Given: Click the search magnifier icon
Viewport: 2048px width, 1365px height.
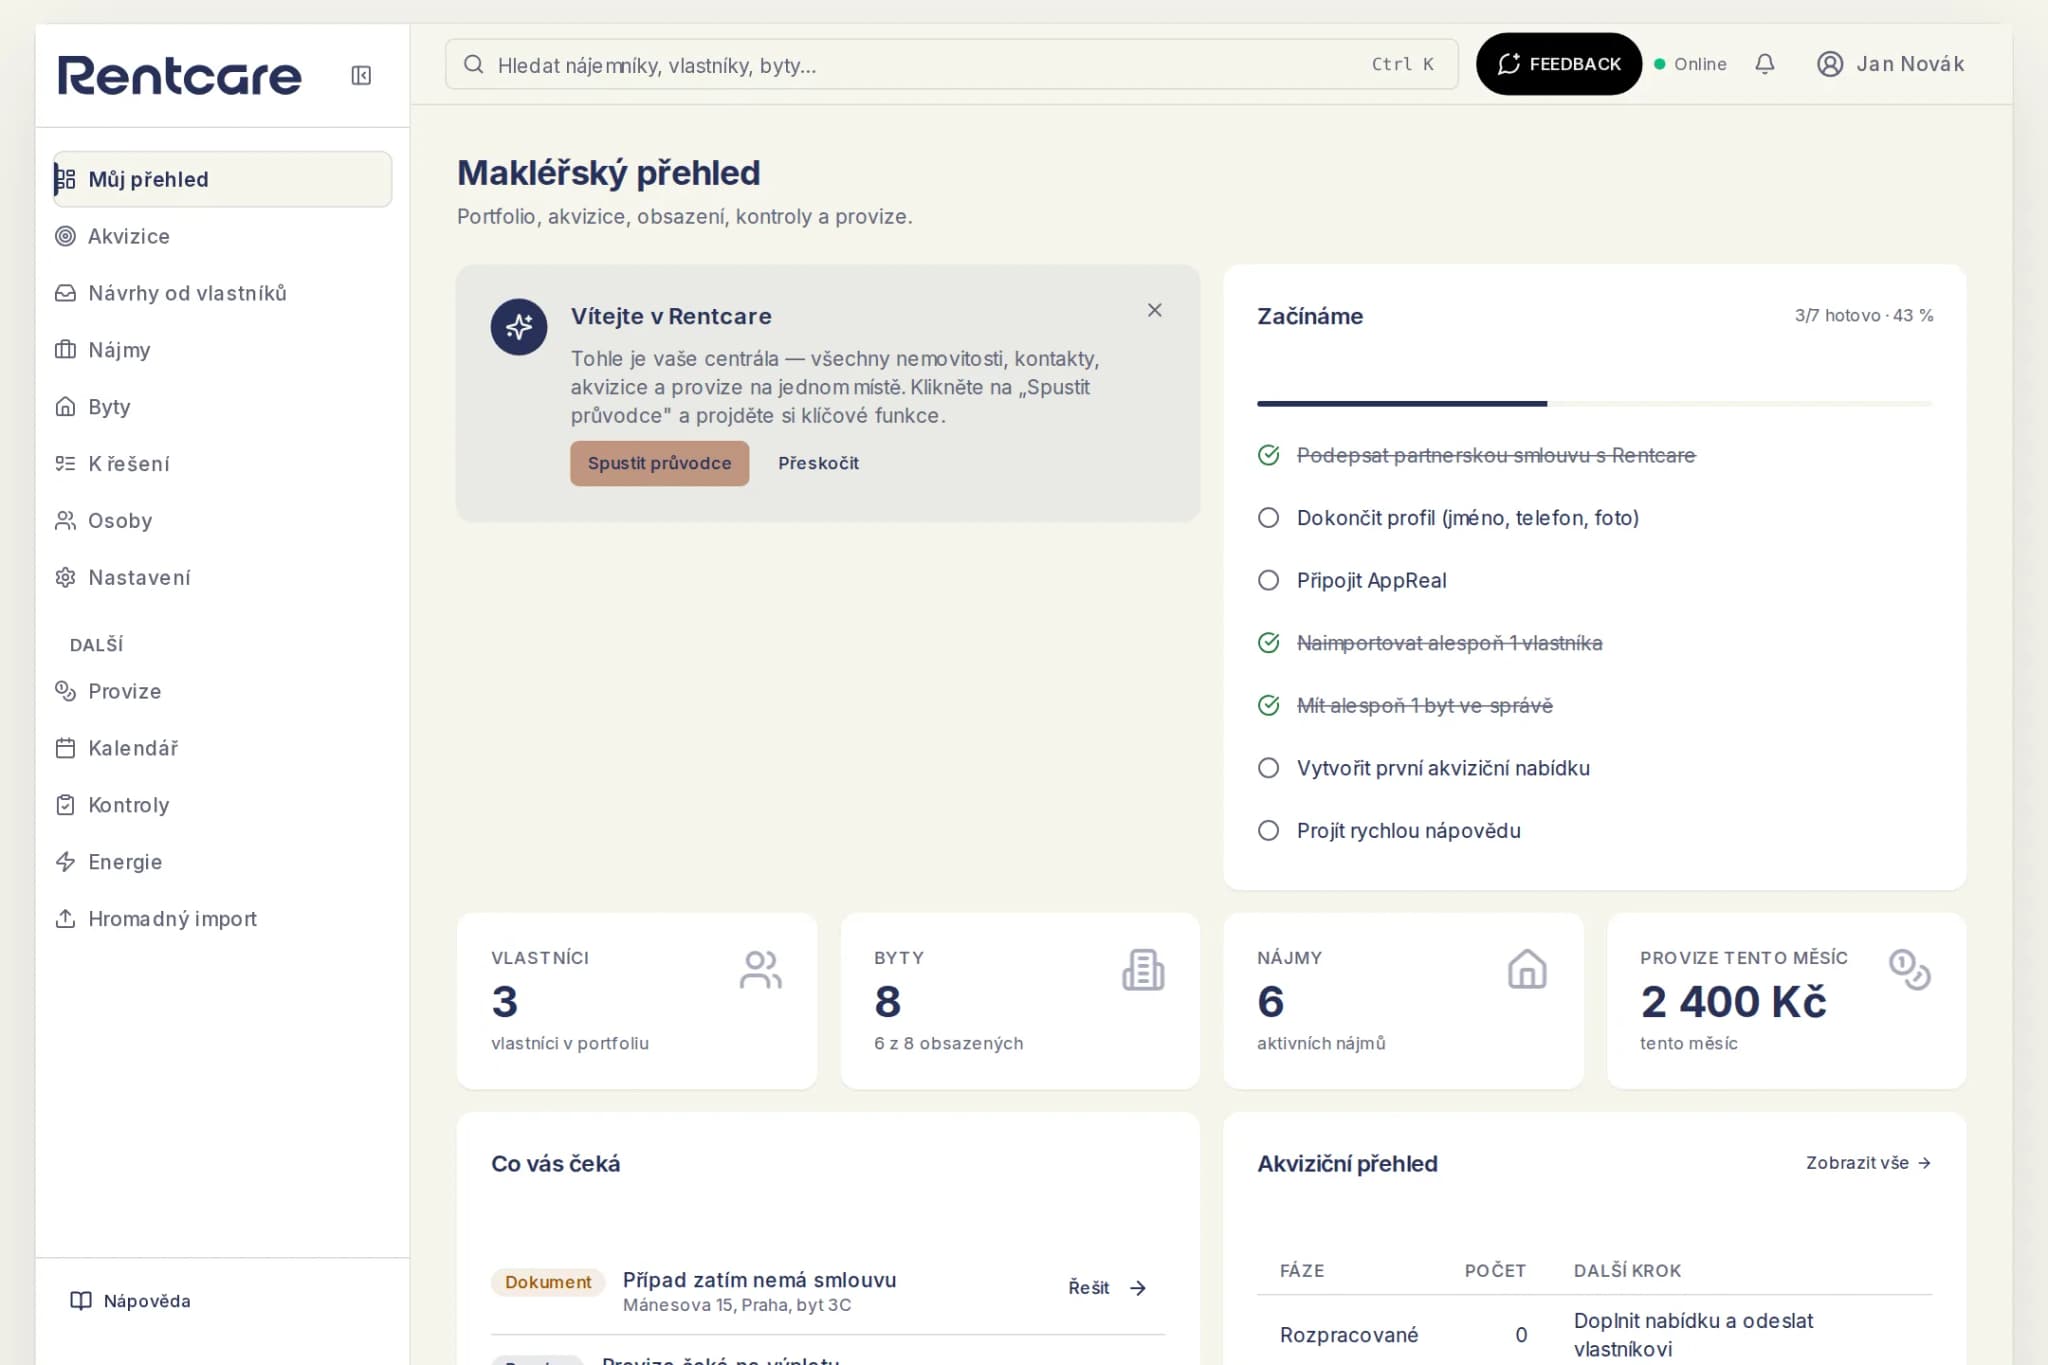Looking at the screenshot, I should pos(474,65).
